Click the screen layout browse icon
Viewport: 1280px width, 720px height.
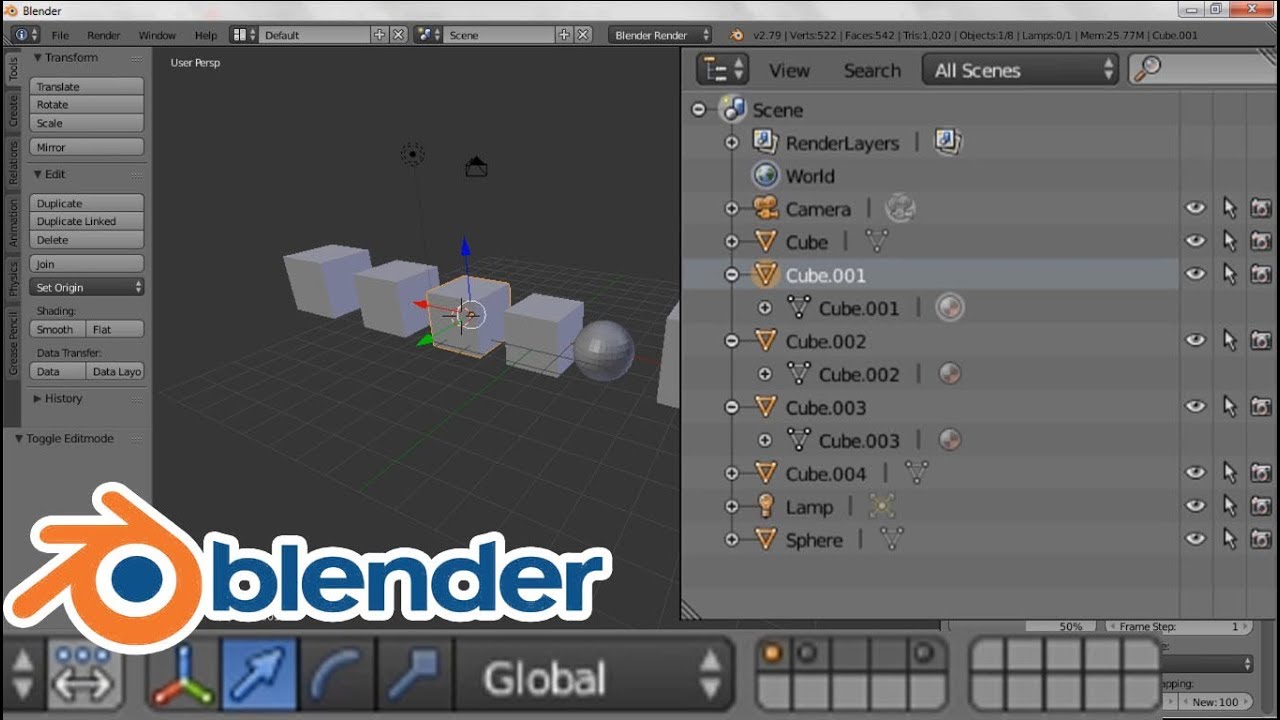pos(243,35)
